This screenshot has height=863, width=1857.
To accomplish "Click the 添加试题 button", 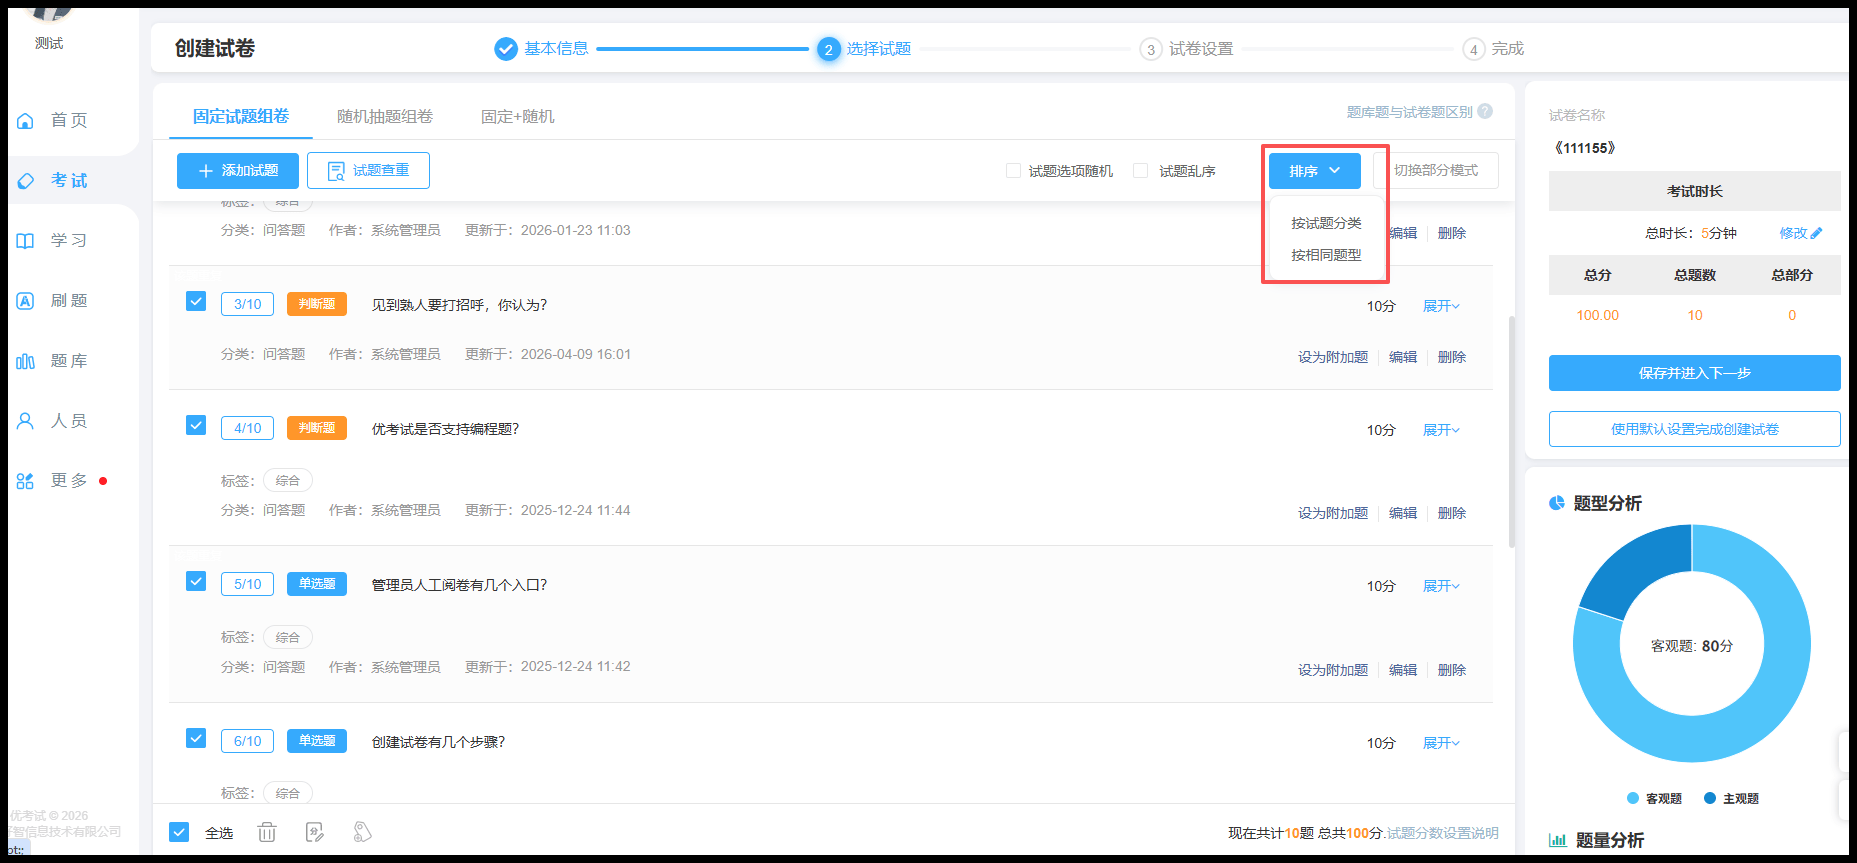I will (238, 171).
